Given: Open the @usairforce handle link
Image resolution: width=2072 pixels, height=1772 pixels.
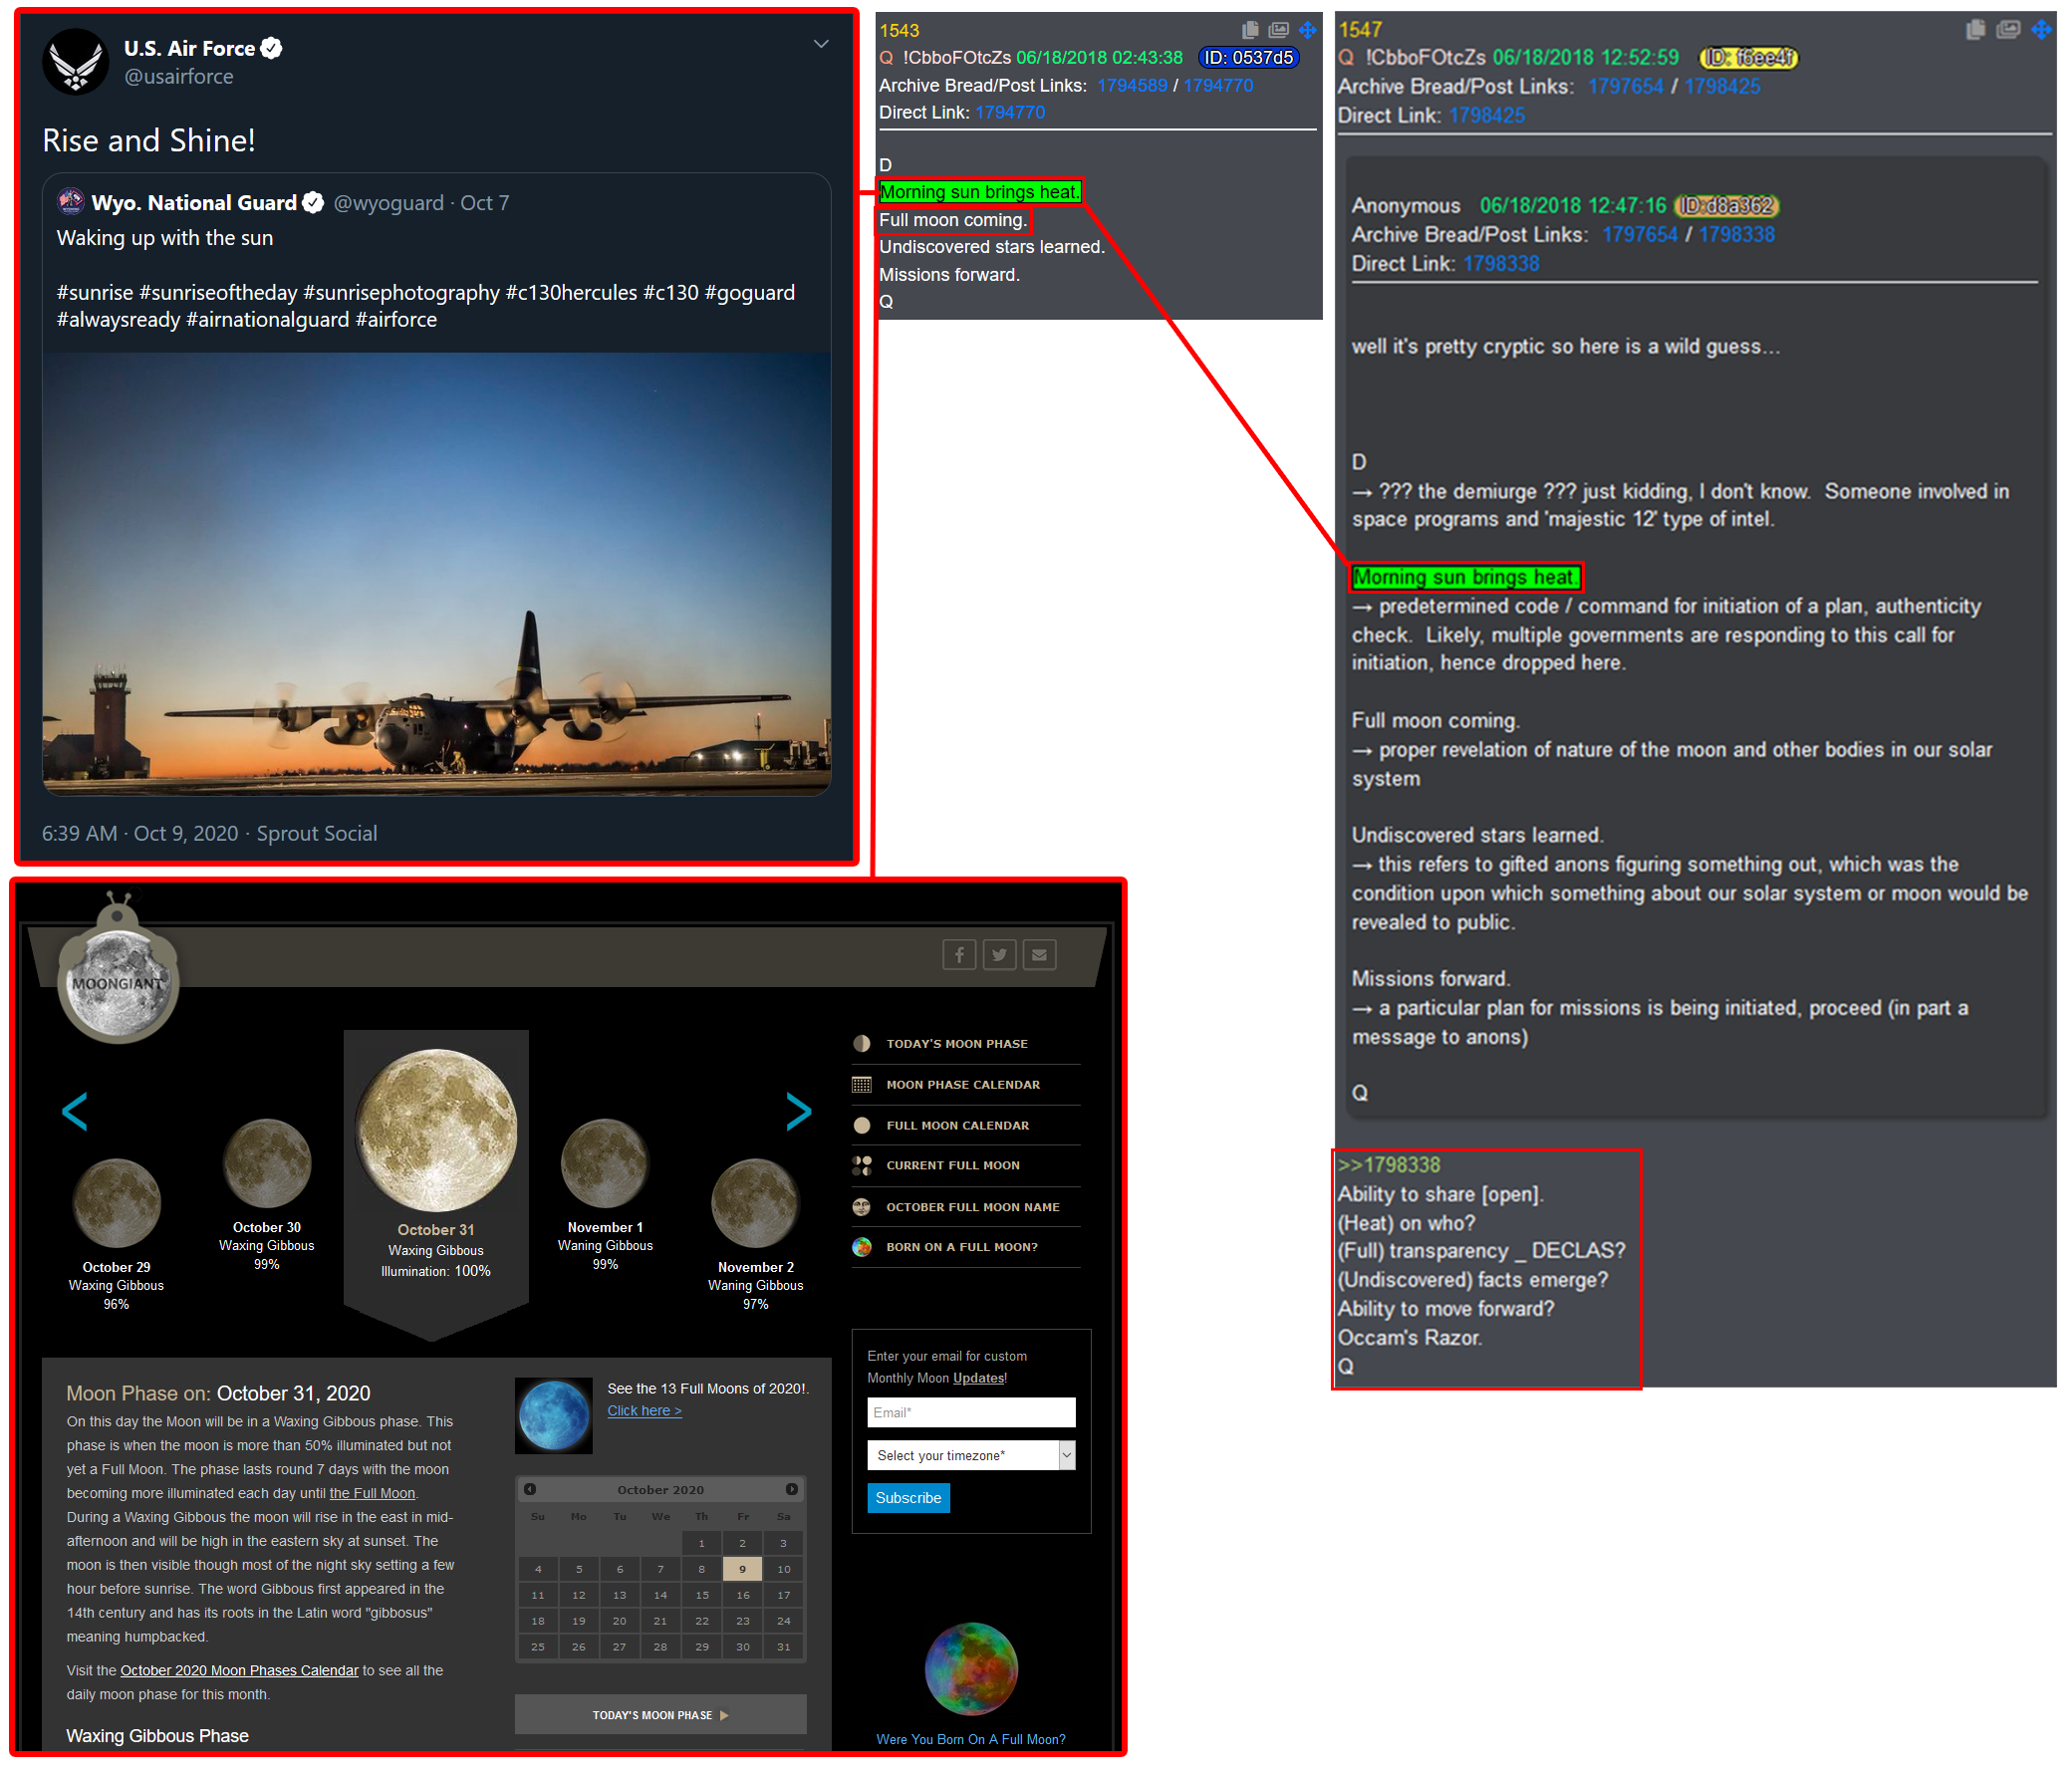Looking at the screenshot, I should click(x=178, y=76).
